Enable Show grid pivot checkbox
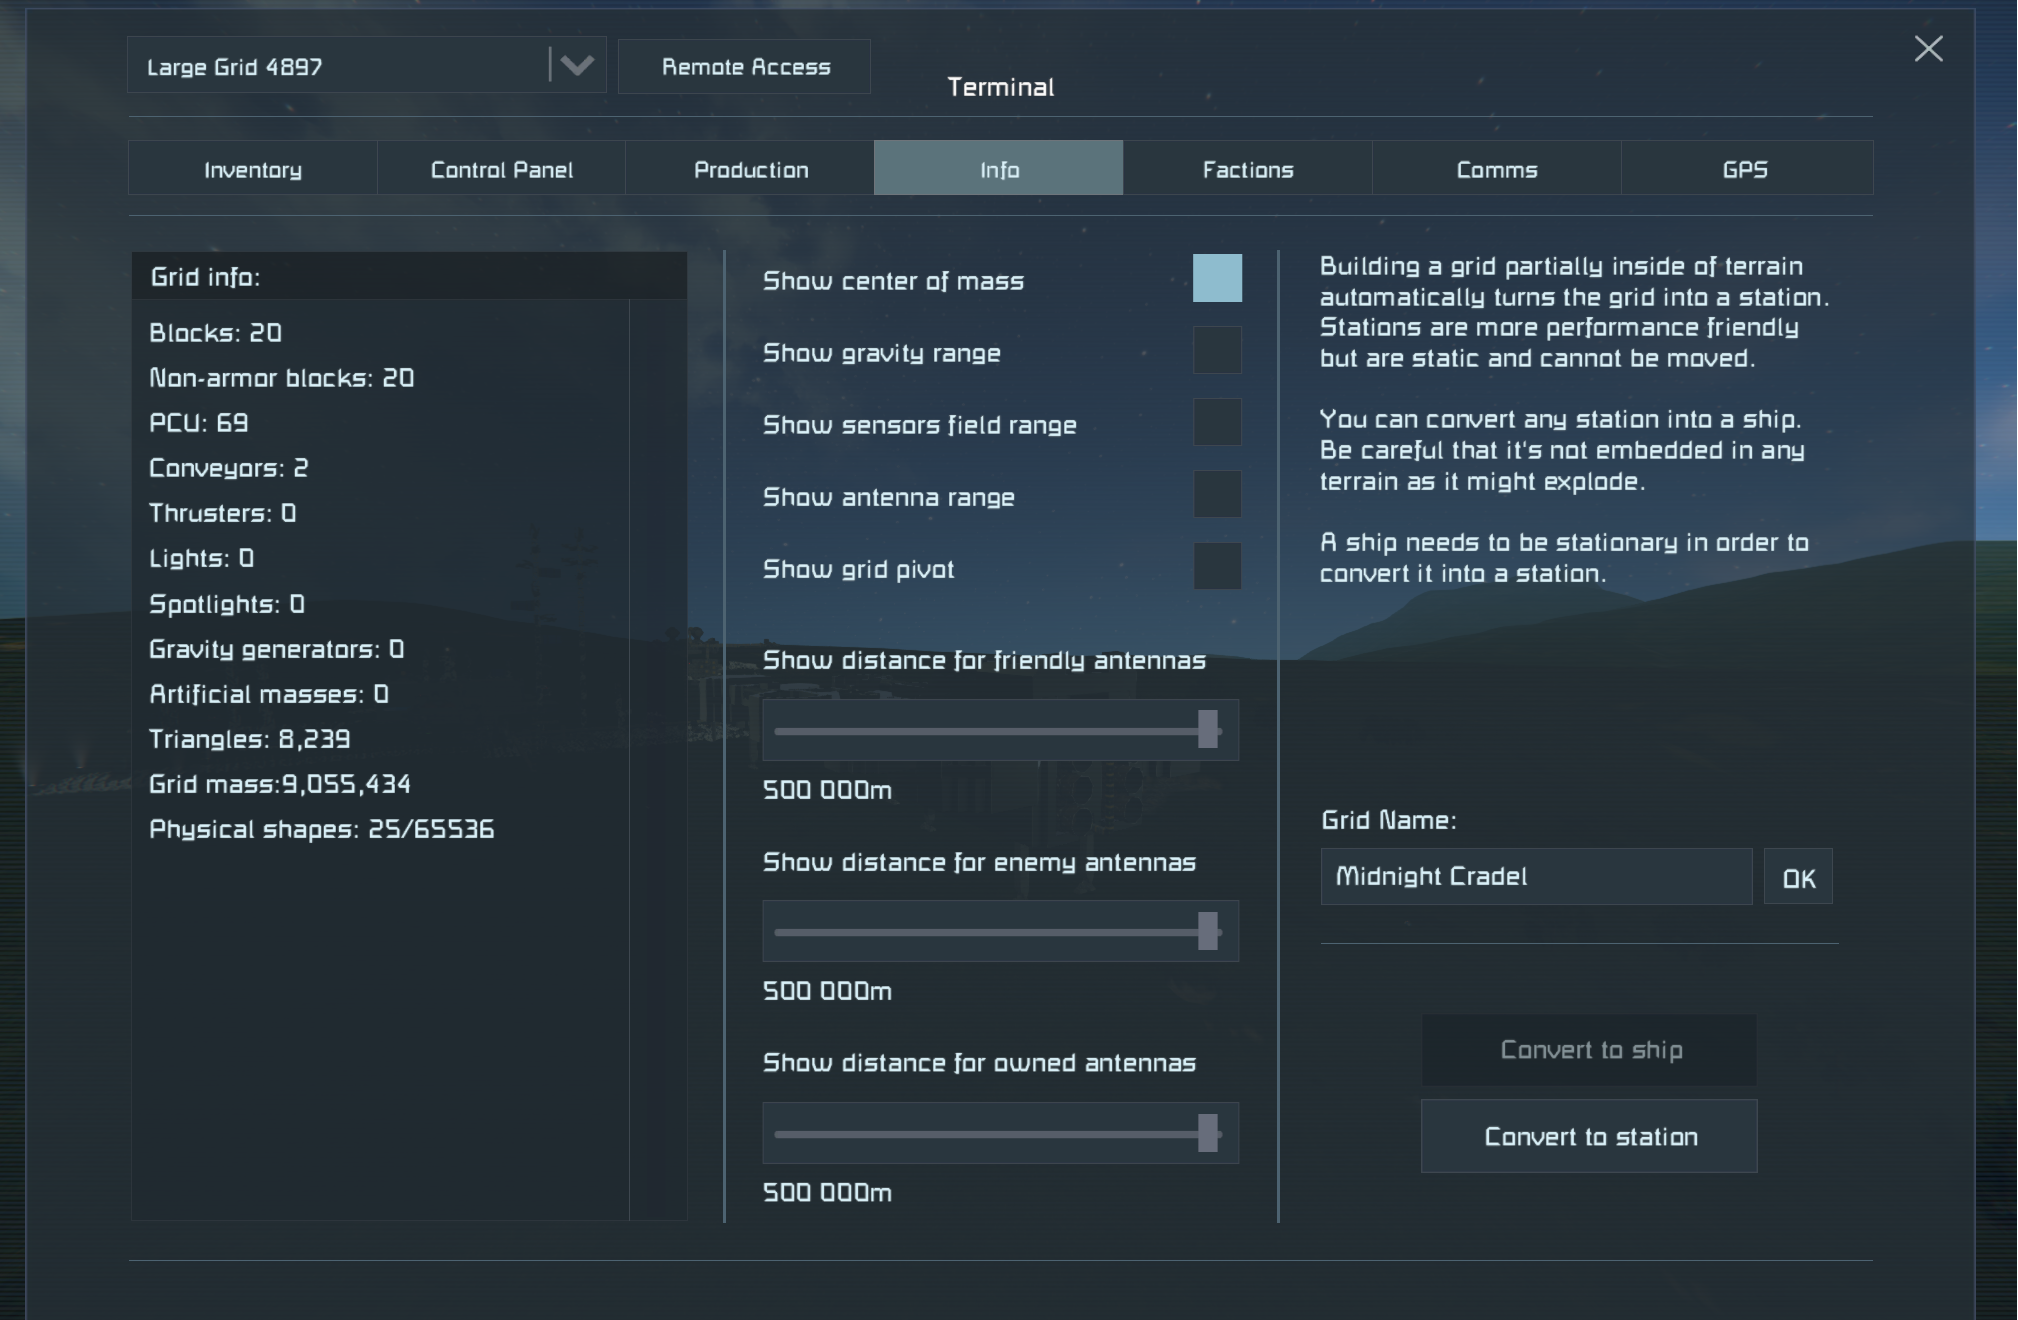This screenshot has width=2018, height=1320. click(1217, 567)
